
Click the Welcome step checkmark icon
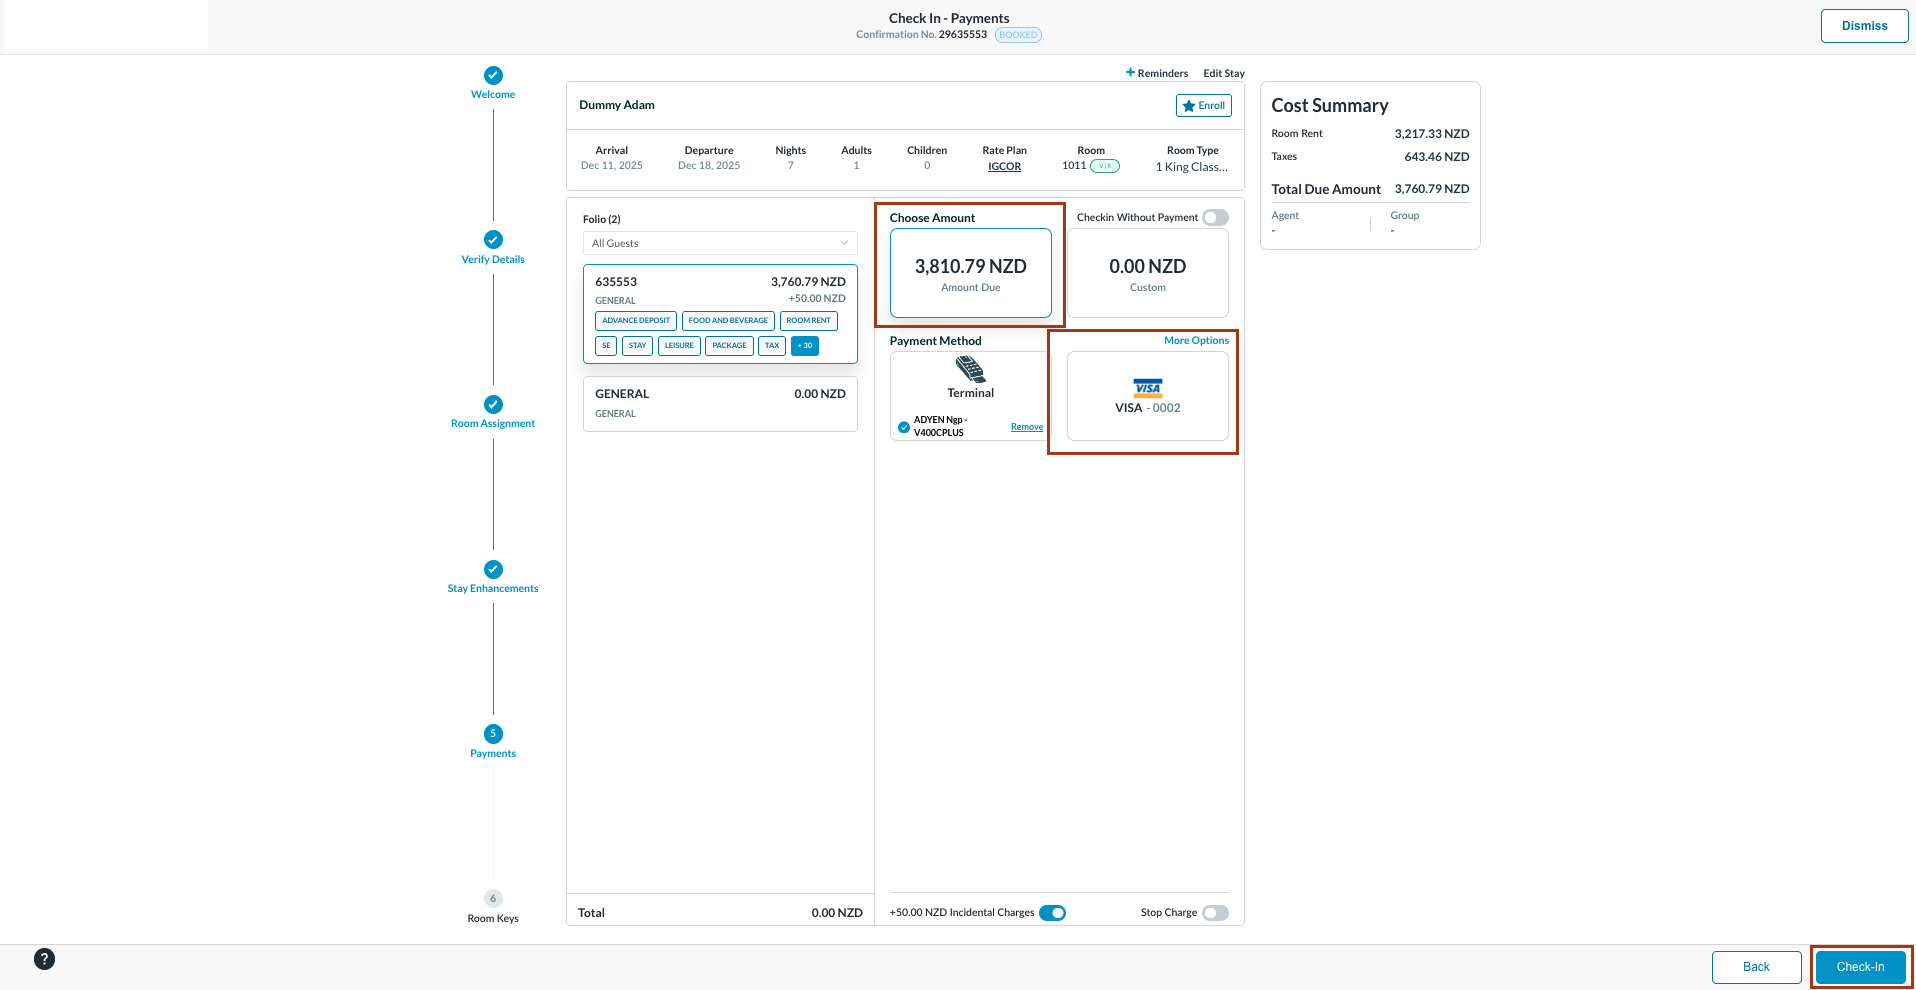click(493, 76)
